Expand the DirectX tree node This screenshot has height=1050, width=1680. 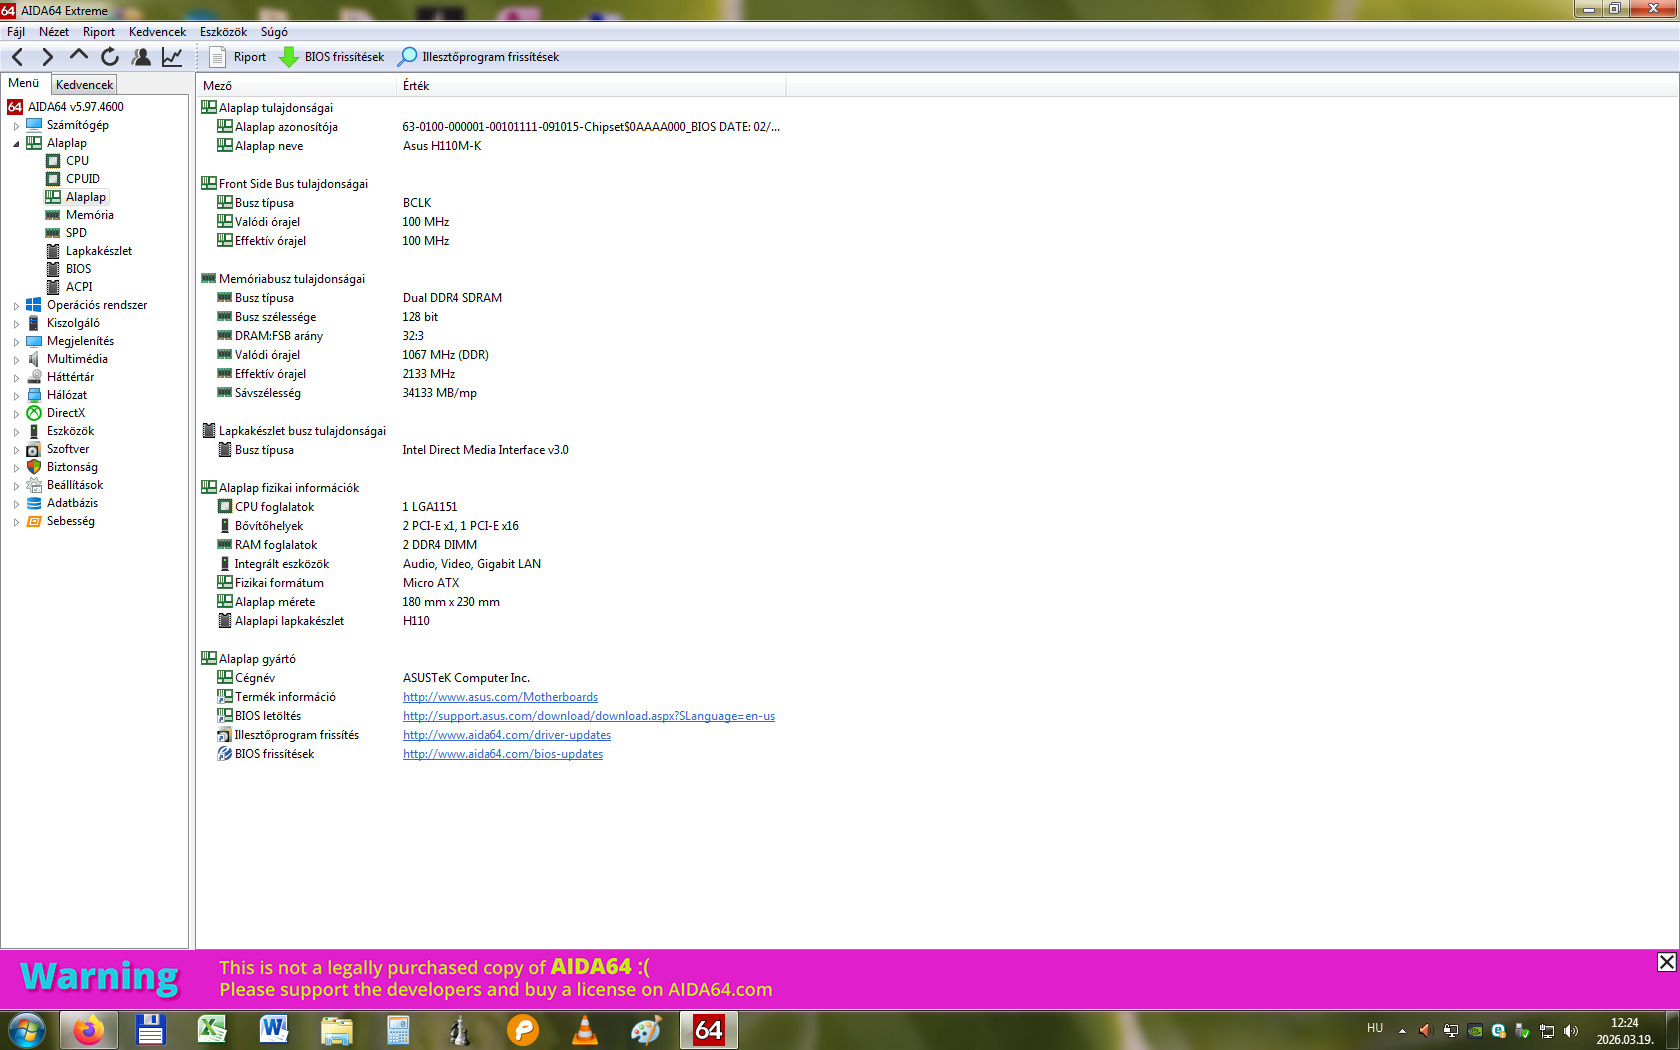pyautogui.click(x=16, y=414)
